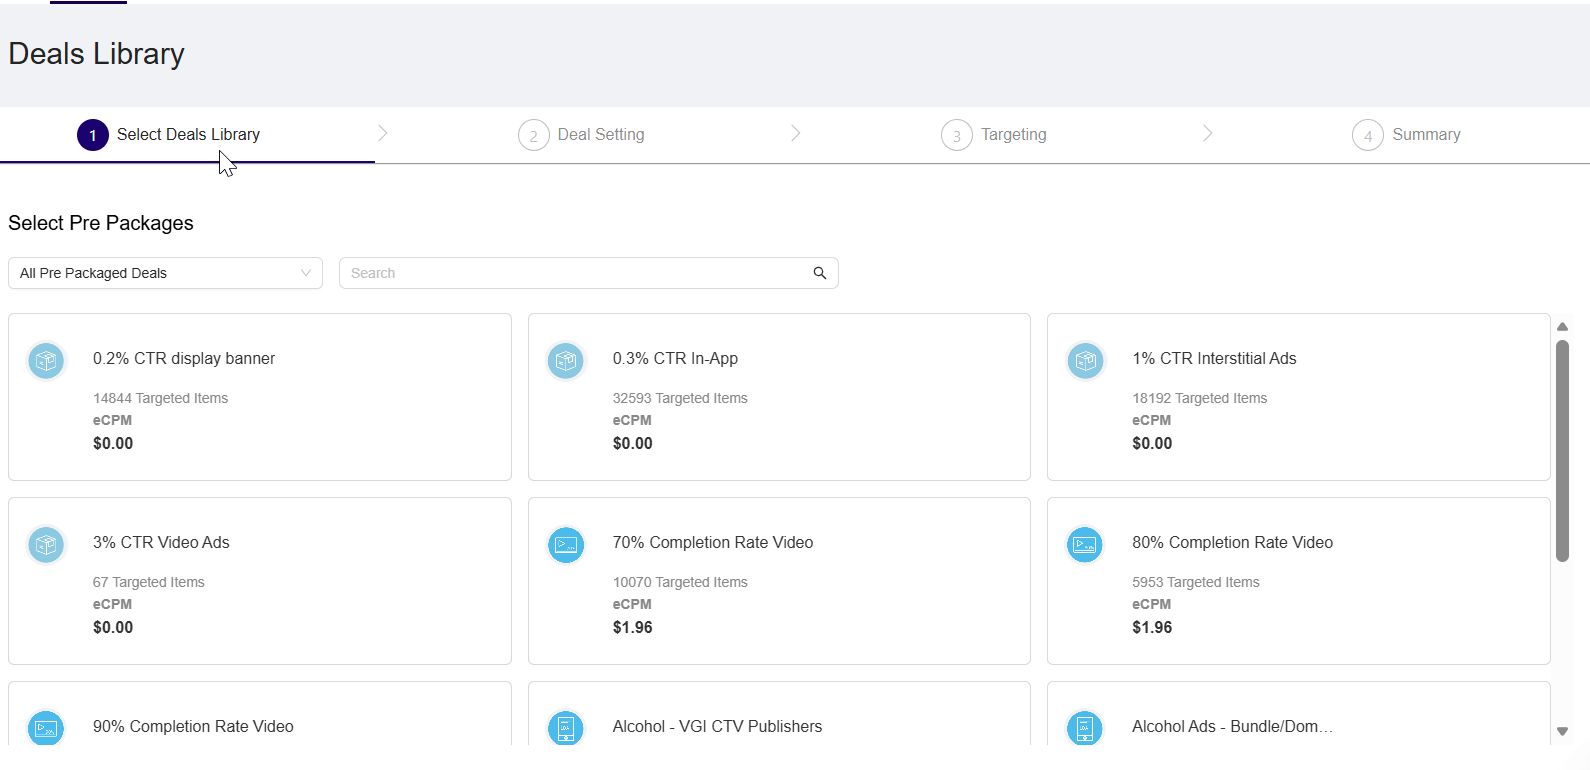
Task: Click step 3 circle for Targeting
Action: (957, 135)
